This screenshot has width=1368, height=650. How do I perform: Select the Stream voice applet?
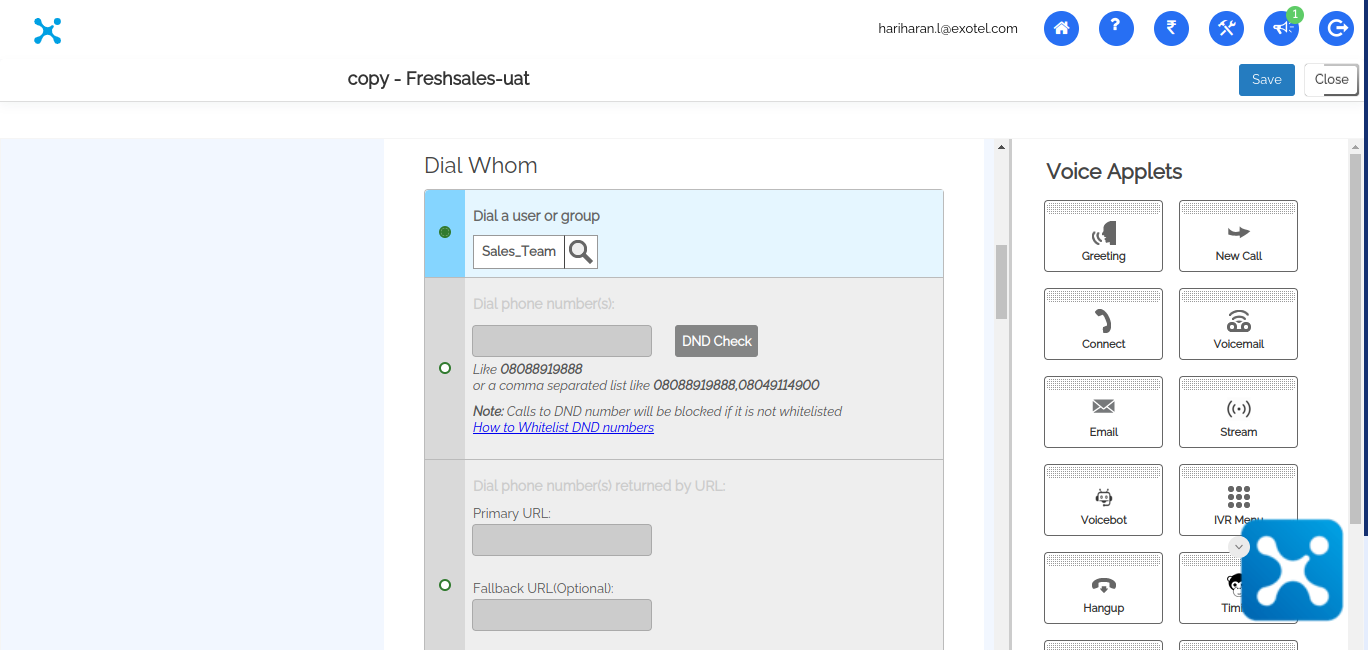[1238, 412]
